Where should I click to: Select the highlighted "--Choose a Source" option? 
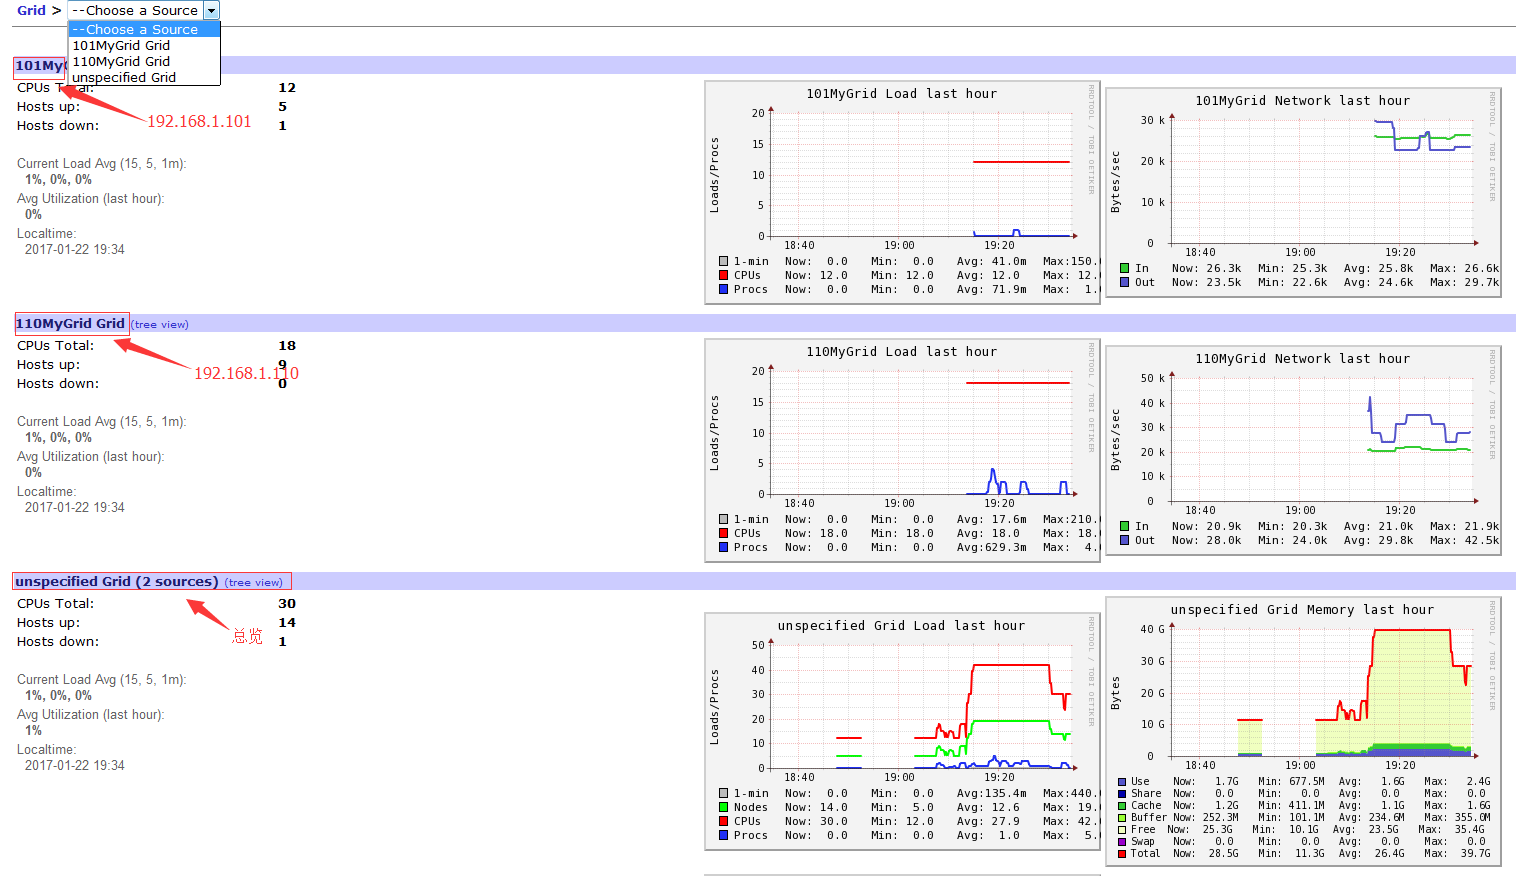[135, 29]
